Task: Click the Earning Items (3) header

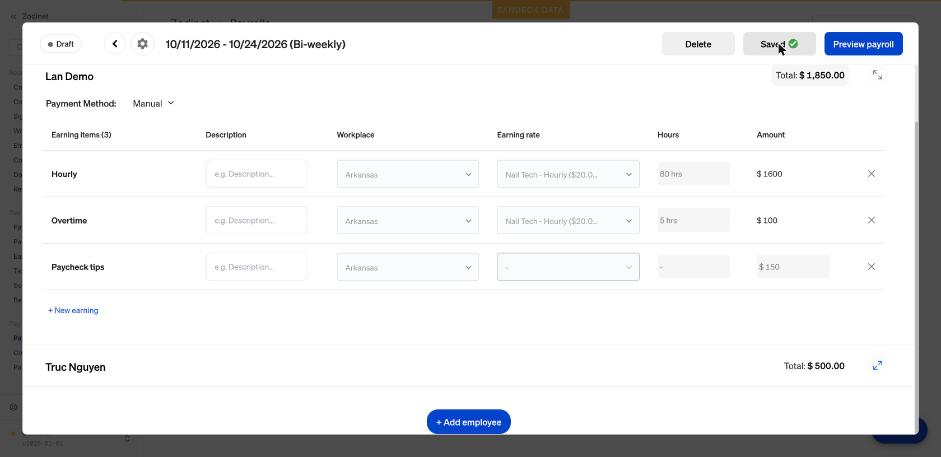Action: [x=81, y=135]
